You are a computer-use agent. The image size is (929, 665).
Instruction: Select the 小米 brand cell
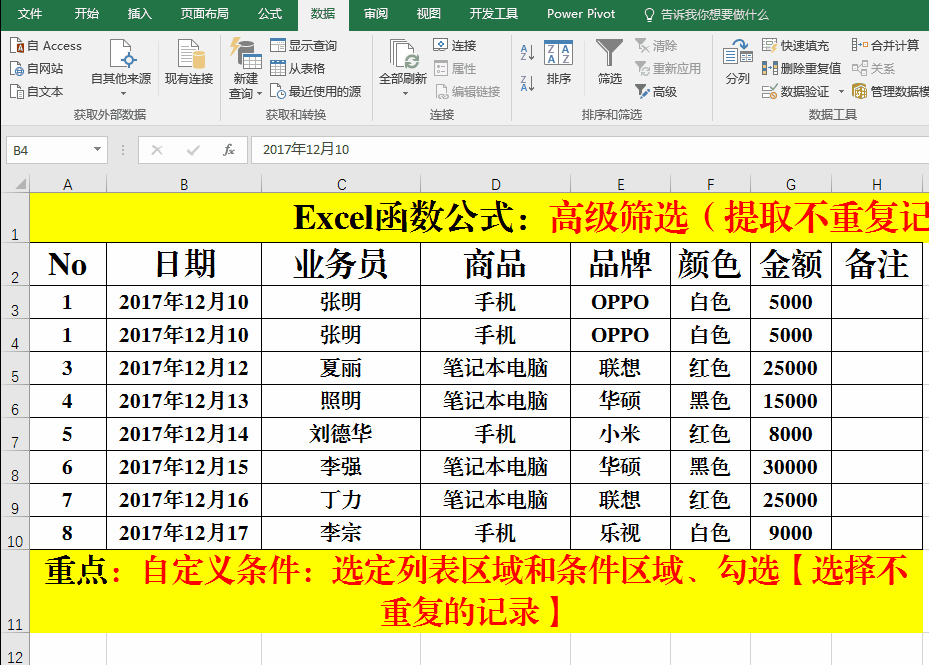(620, 434)
